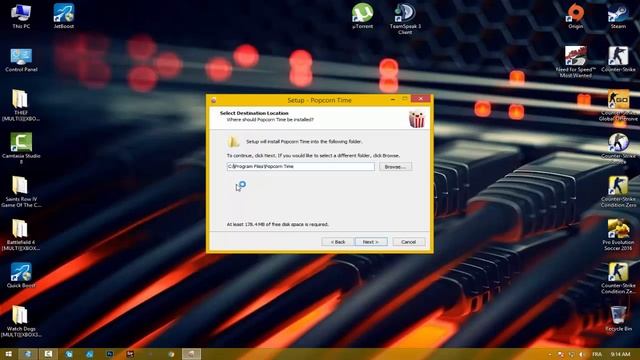Select the Origin desktop shortcut
Image resolution: width=640 pixels, height=360 pixels.
pyautogui.click(x=576, y=16)
